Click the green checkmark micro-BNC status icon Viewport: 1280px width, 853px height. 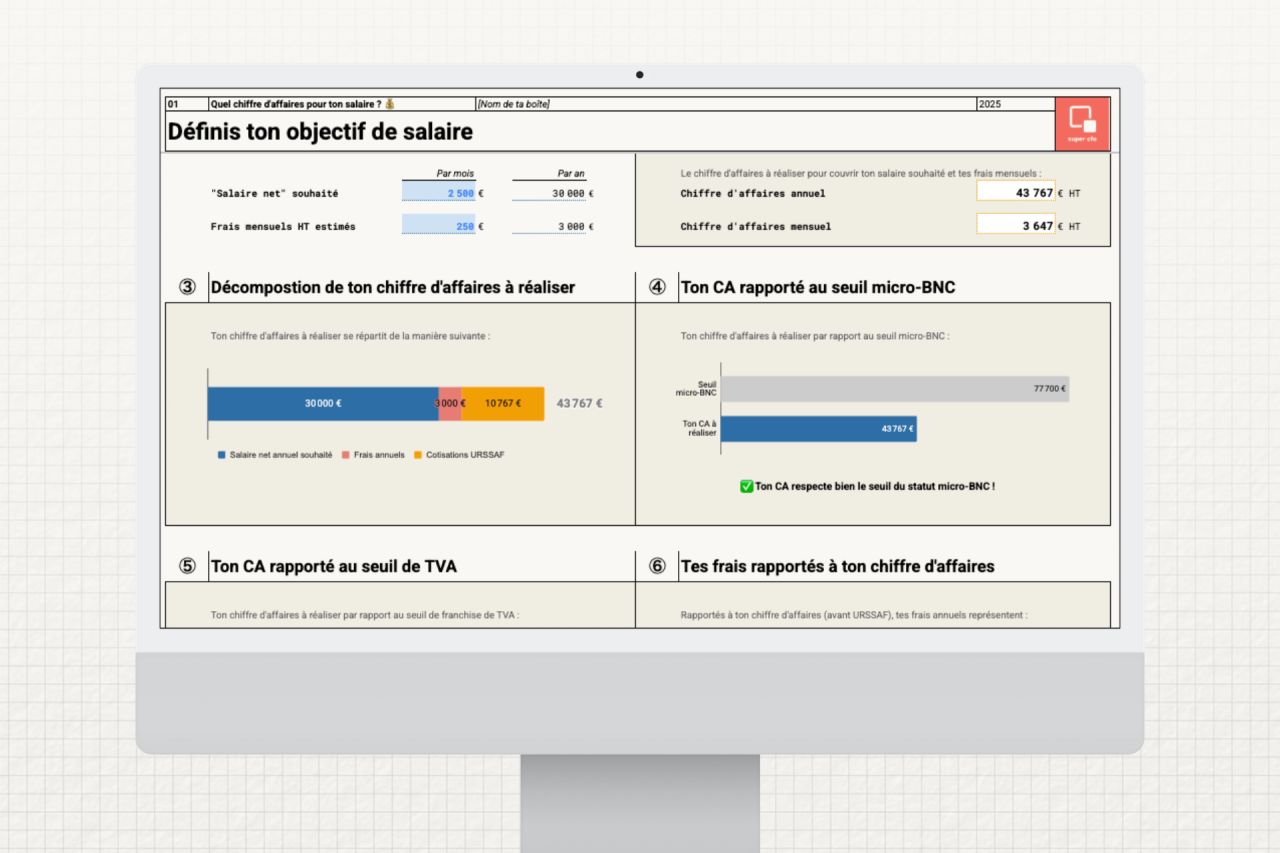746,486
